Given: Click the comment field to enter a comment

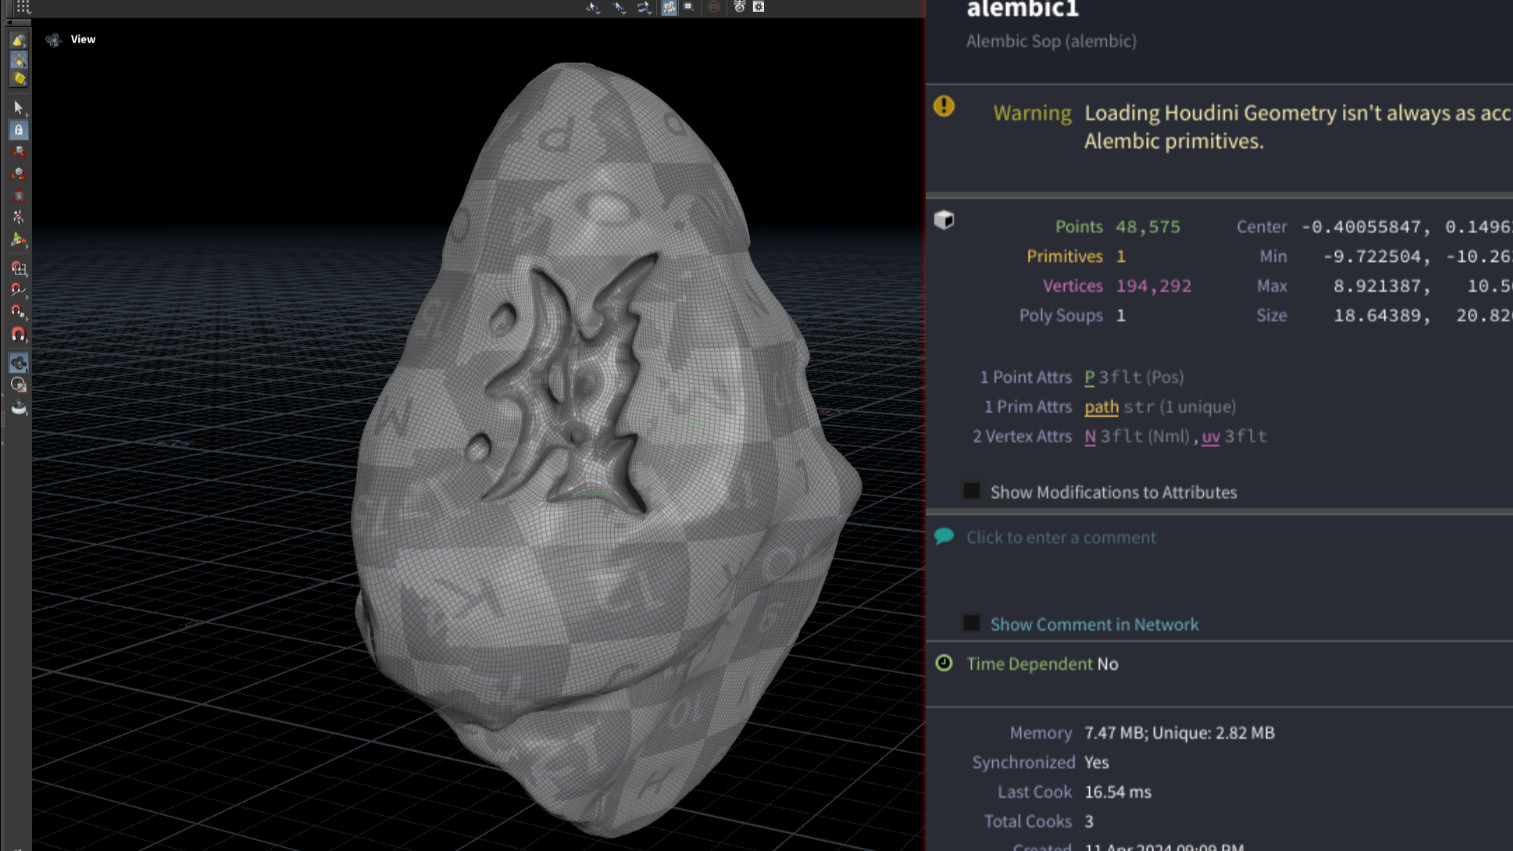Looking at the screenshot, I should [1060, 537].
